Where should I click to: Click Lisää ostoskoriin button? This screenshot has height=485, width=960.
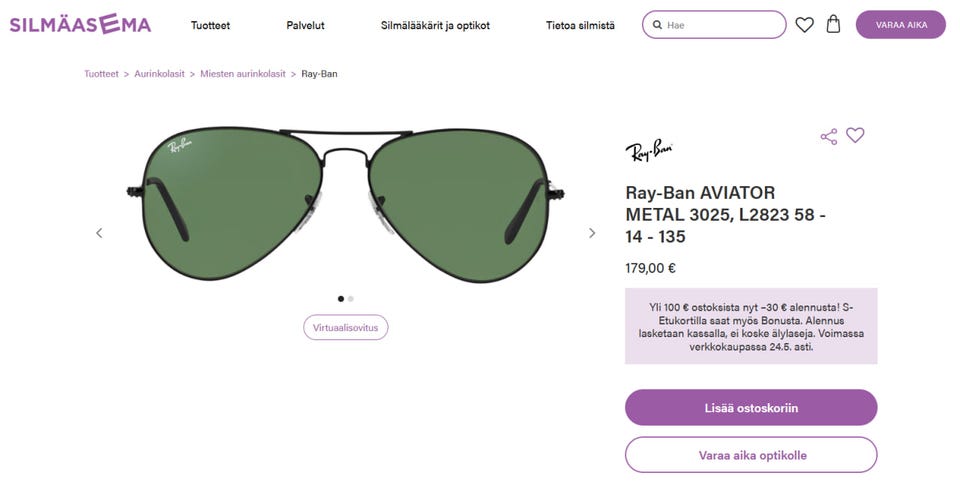click(x=751, y=408)
